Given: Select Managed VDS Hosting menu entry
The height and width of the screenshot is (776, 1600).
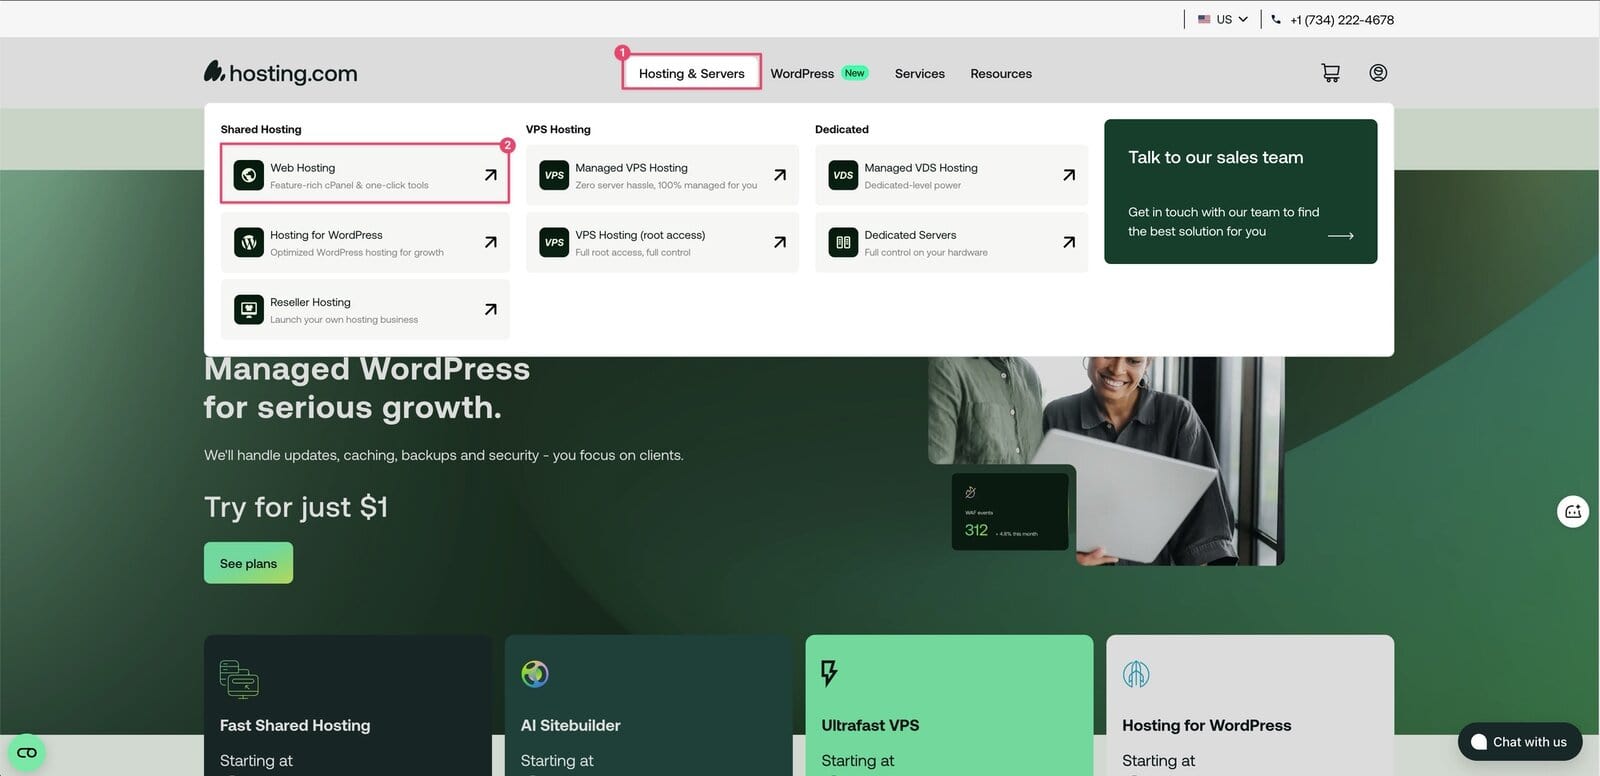Looking at the screenshot, I should [x=951, y=175].
